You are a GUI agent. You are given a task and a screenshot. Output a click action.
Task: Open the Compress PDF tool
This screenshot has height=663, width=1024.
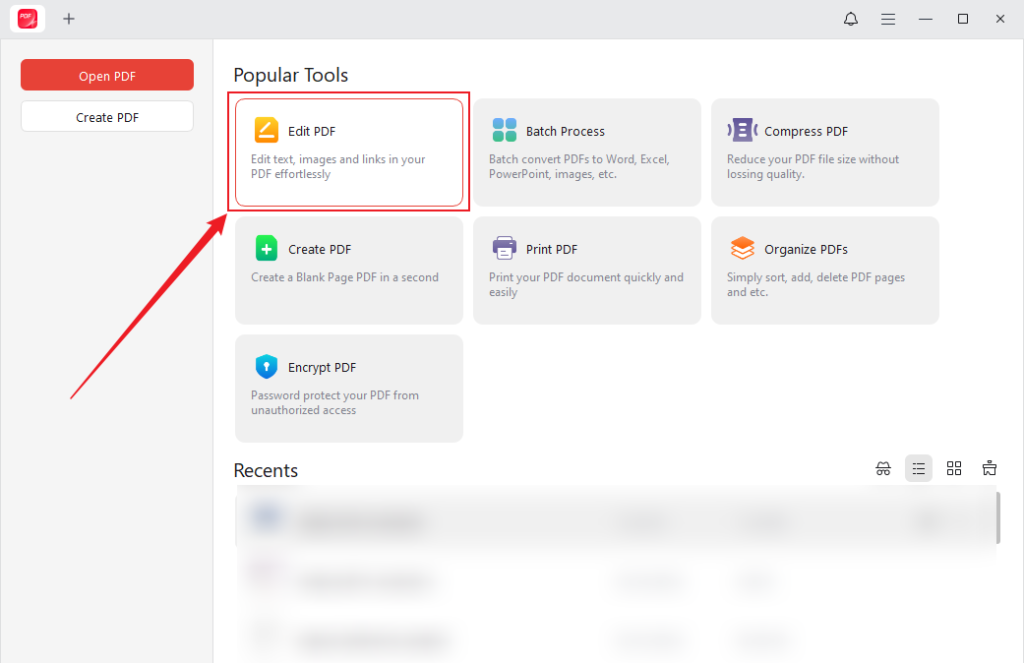click(x=824, y=152)
